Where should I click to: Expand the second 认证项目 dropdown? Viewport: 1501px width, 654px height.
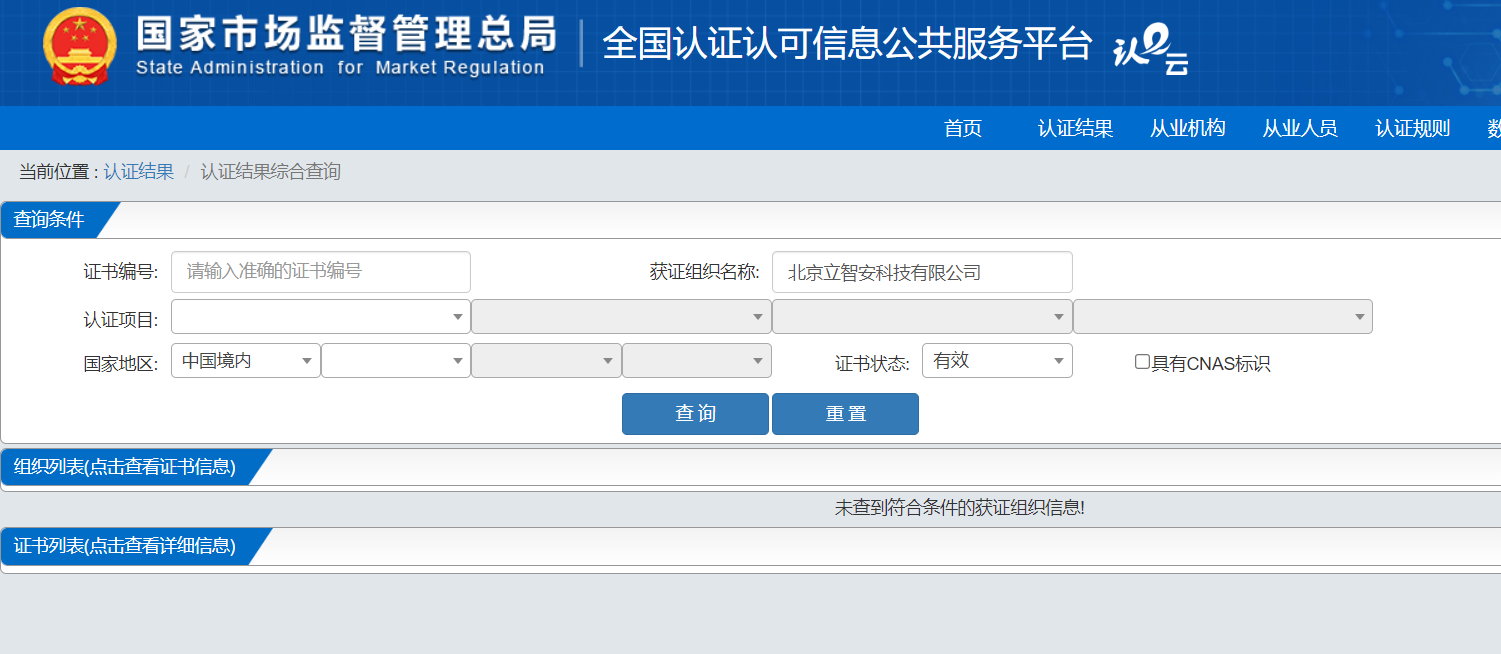pyautogui.click(x=621, y=317)
